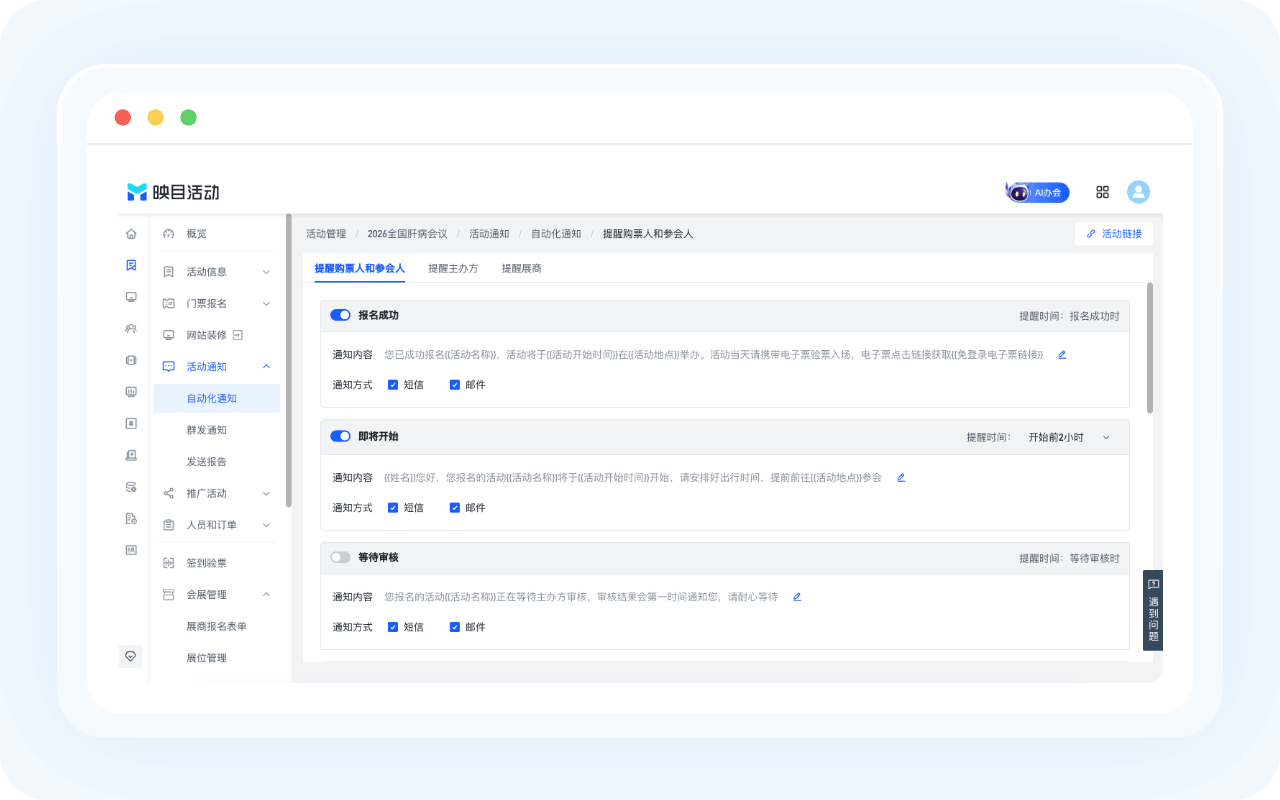The image size is (1280, 800).
Task: Open the apps grid icon in header
Action: click(x=1102, y=192)
